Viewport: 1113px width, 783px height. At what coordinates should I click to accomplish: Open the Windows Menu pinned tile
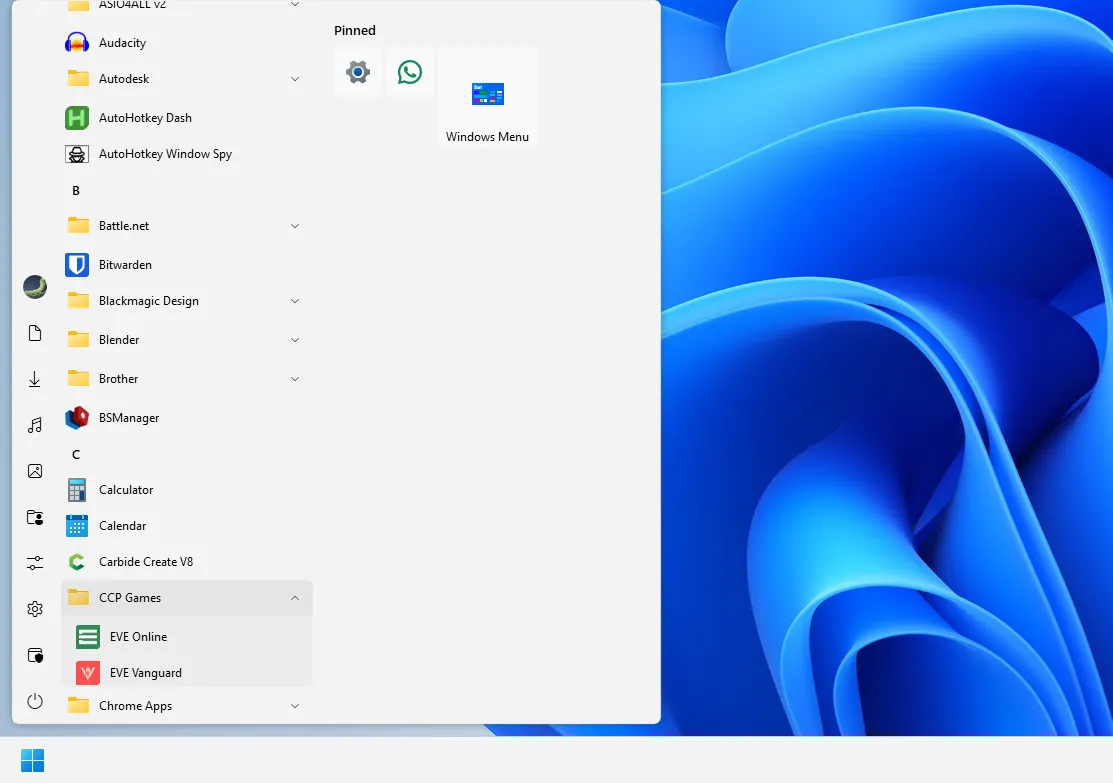pos(488,99)
